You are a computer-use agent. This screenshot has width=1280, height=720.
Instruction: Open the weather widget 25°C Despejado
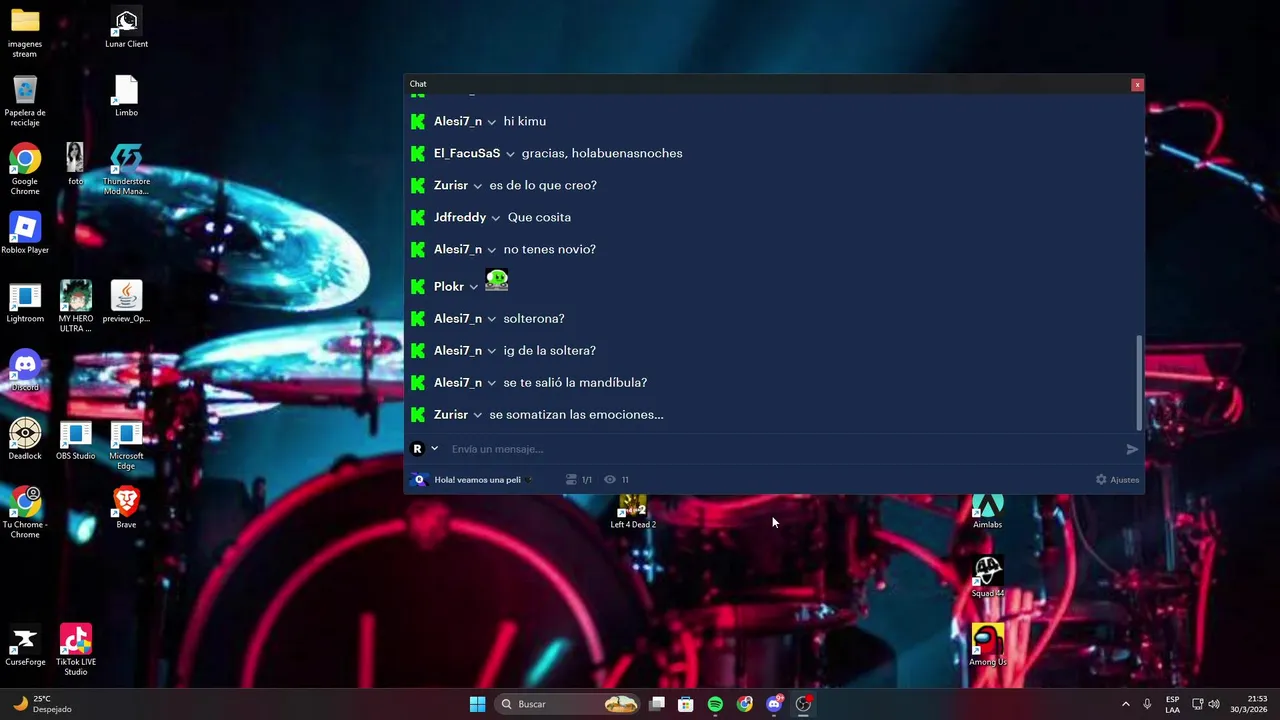click(x=40, y=704)
